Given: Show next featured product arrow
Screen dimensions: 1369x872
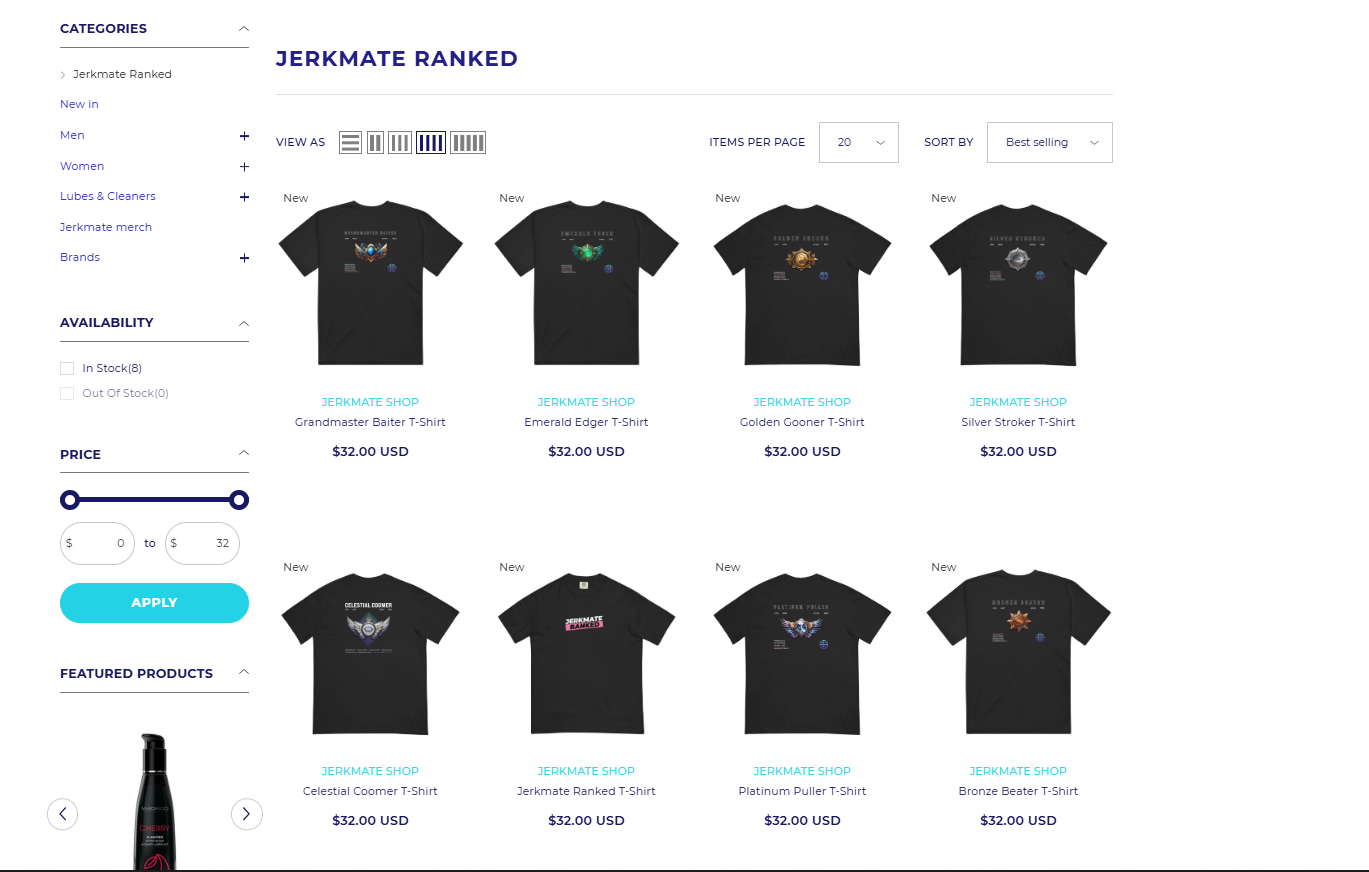Looking at the screenshot, I should click(x=247, y=814).
